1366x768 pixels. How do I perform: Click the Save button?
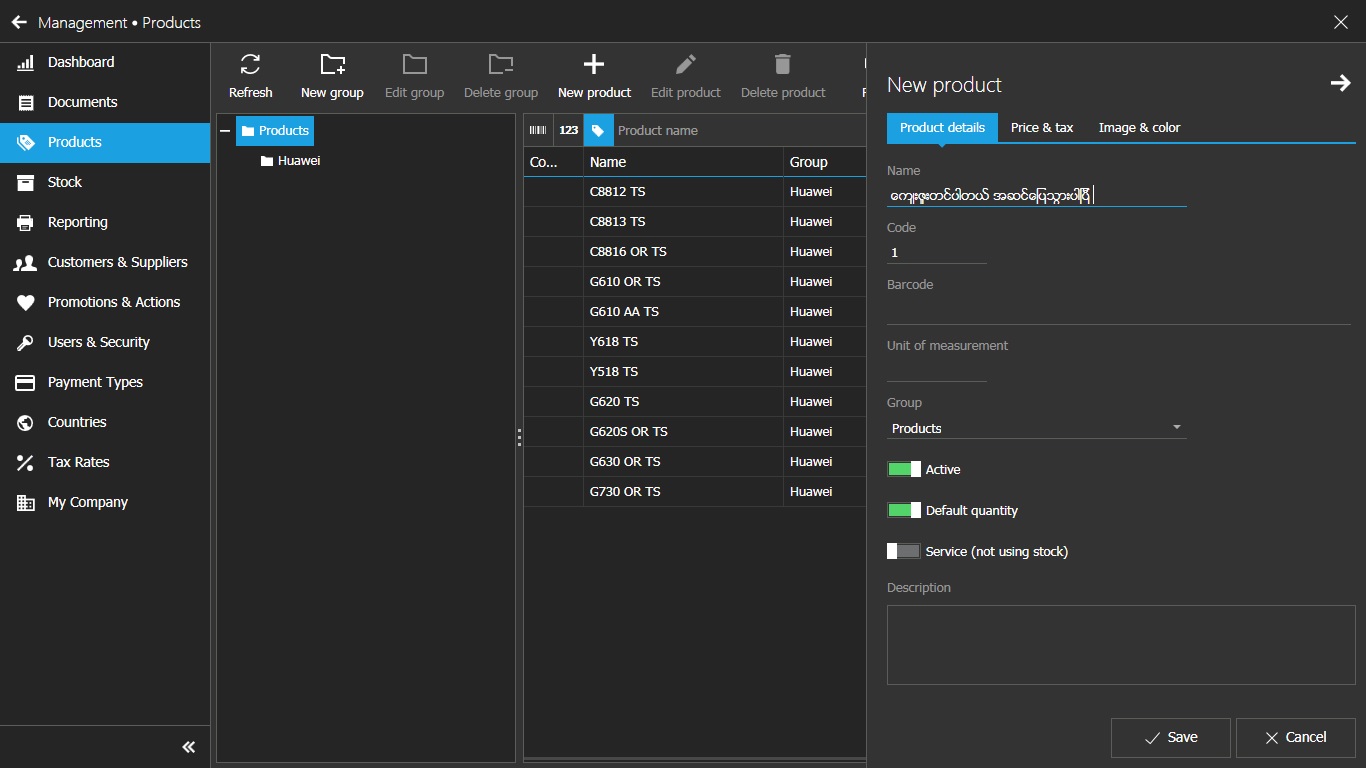(x=1170, y=738)
